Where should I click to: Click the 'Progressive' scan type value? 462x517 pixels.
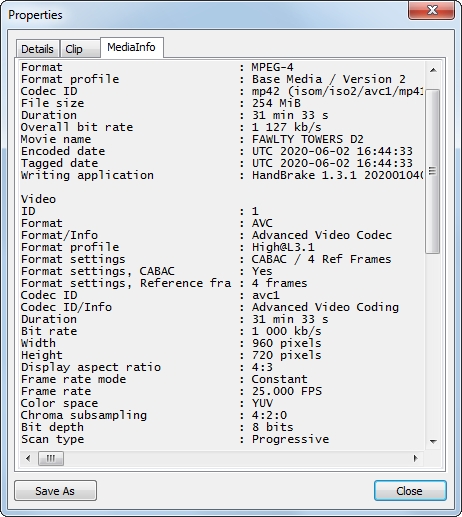(x=290, y=439)
